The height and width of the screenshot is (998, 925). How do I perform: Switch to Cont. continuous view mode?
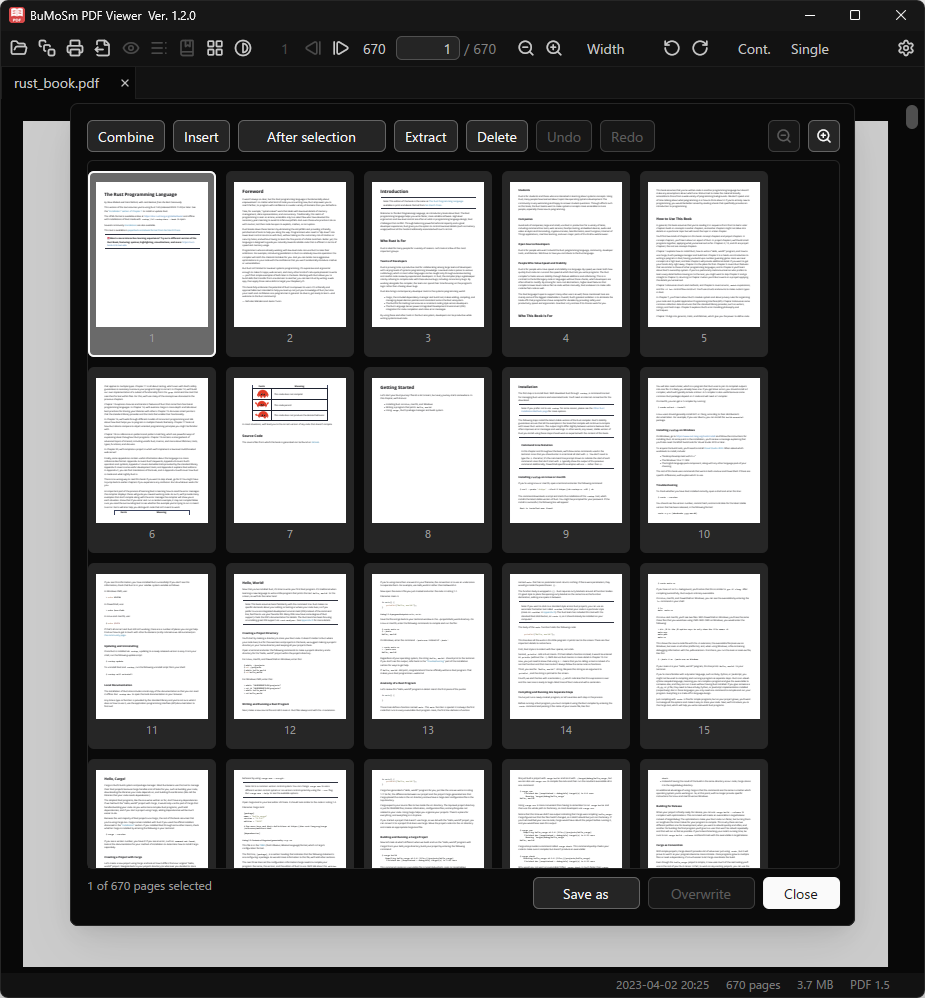(x=754, y=49)
